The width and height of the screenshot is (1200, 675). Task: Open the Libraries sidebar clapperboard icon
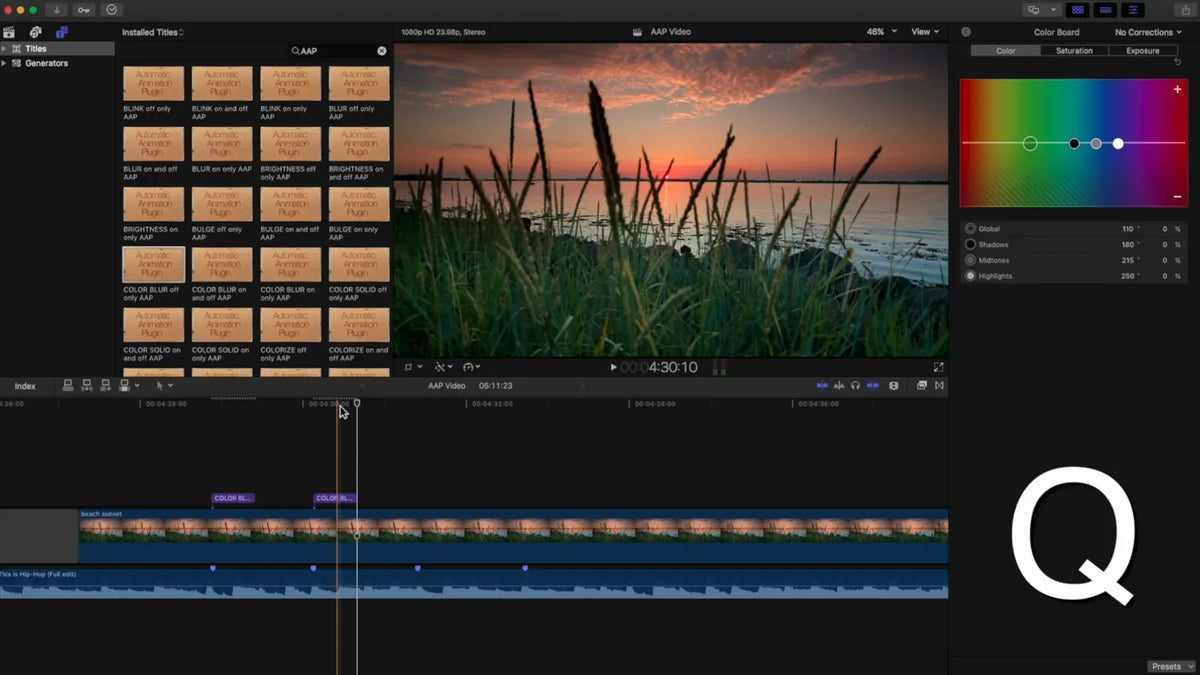10,32
